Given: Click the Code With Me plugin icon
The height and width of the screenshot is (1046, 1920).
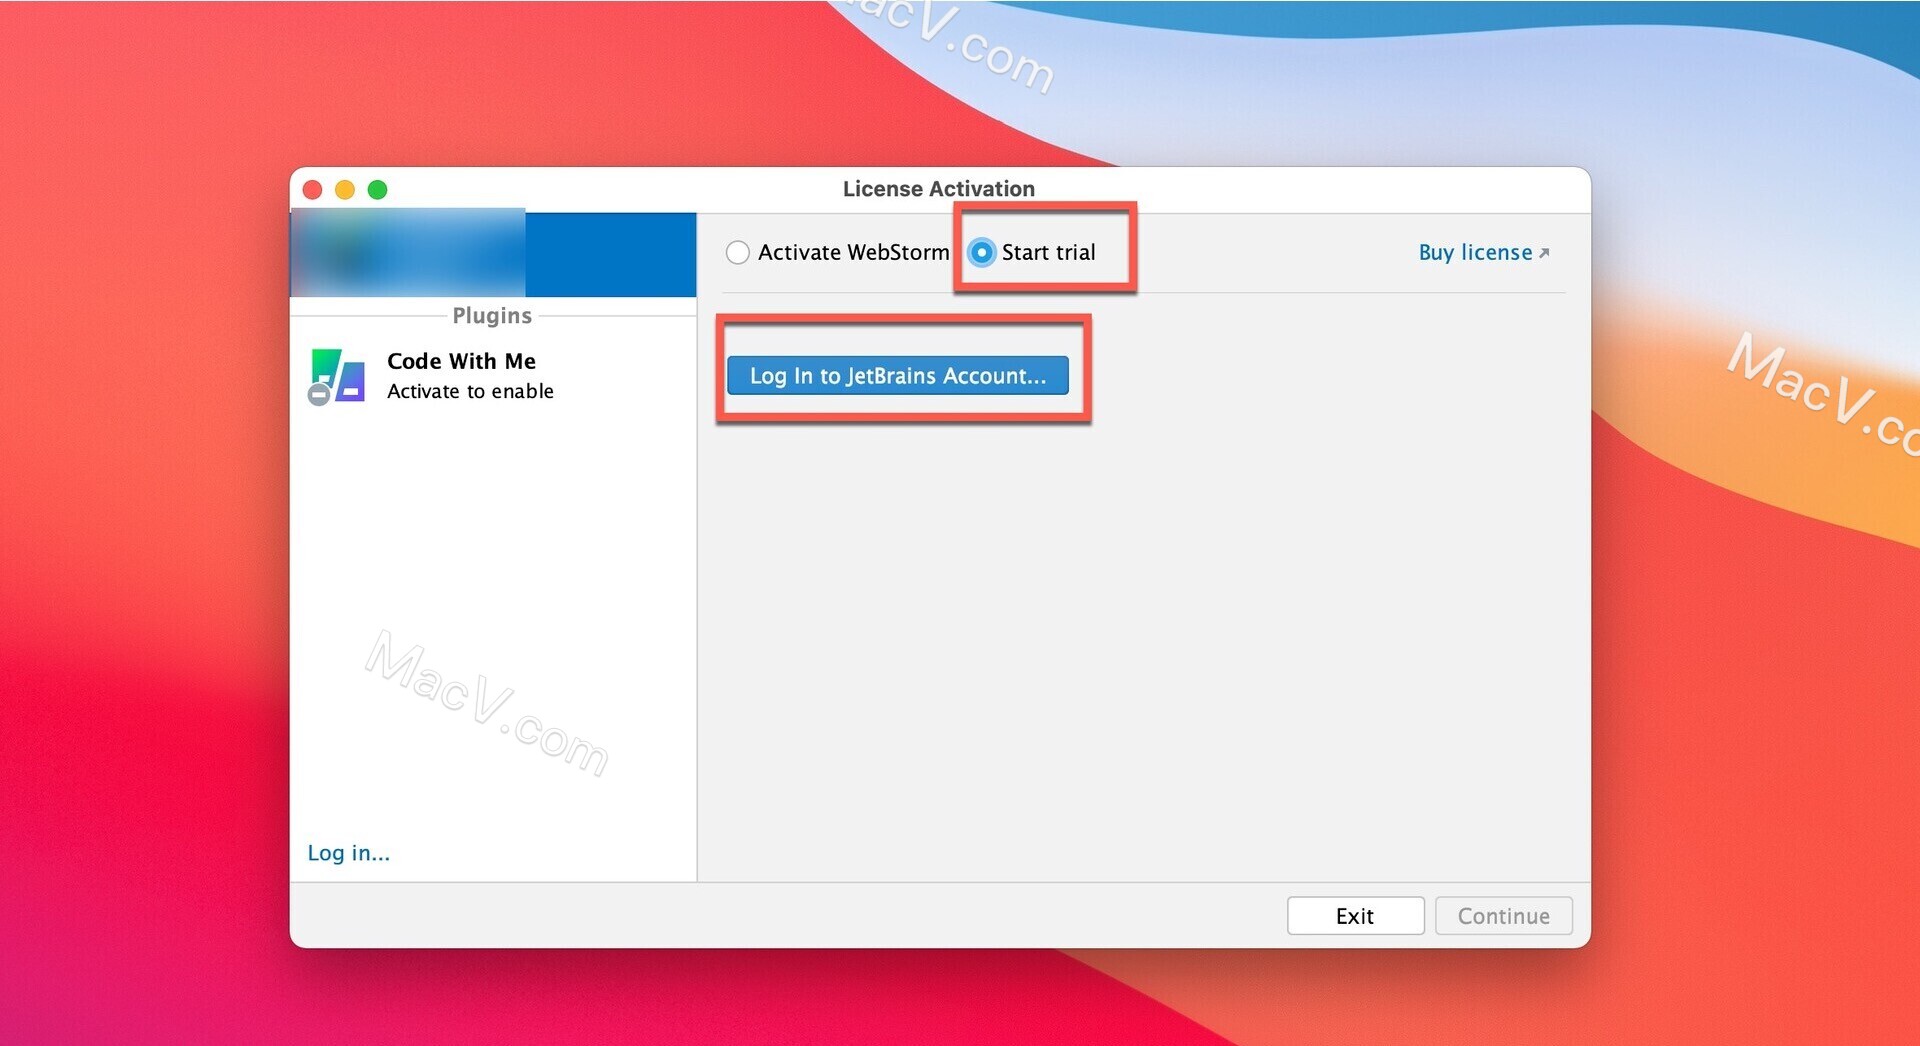Looking at the screenshot, I should tap(336, 376).
